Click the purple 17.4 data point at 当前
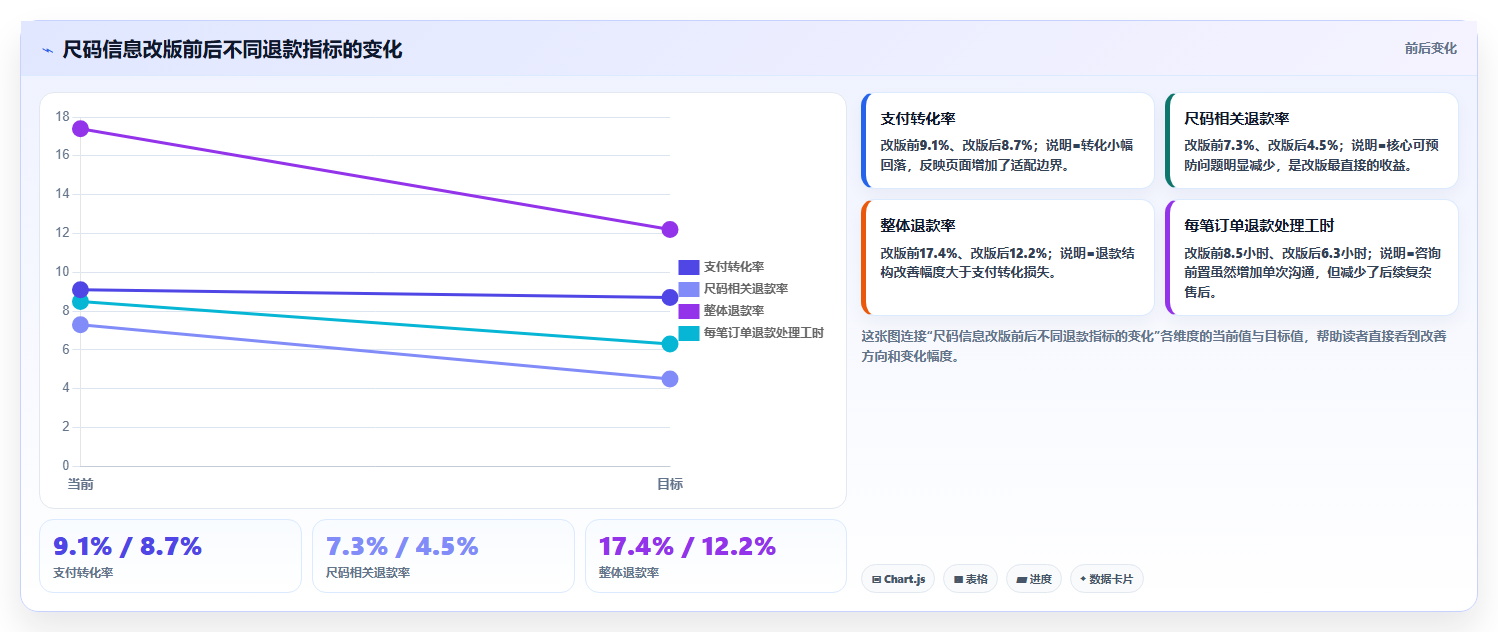 click(x=80, y=128)
